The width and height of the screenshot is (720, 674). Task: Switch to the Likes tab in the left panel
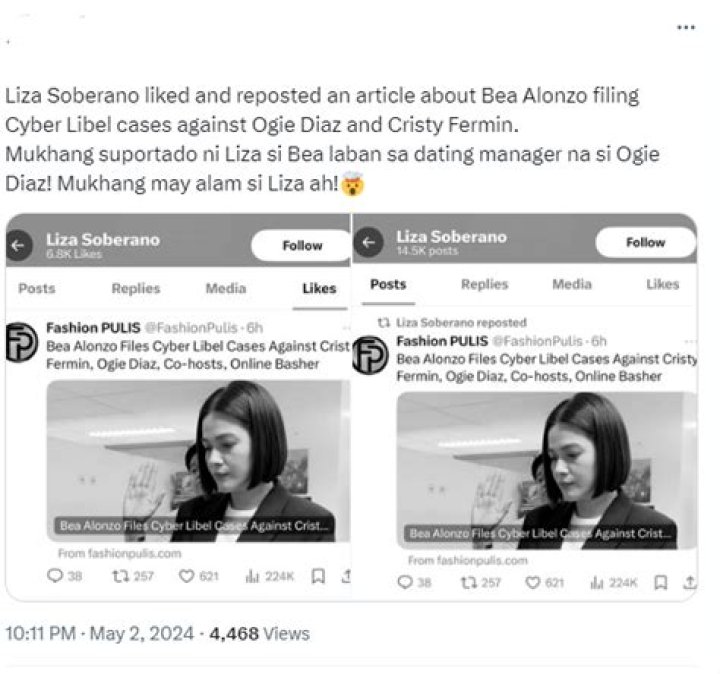319,289
